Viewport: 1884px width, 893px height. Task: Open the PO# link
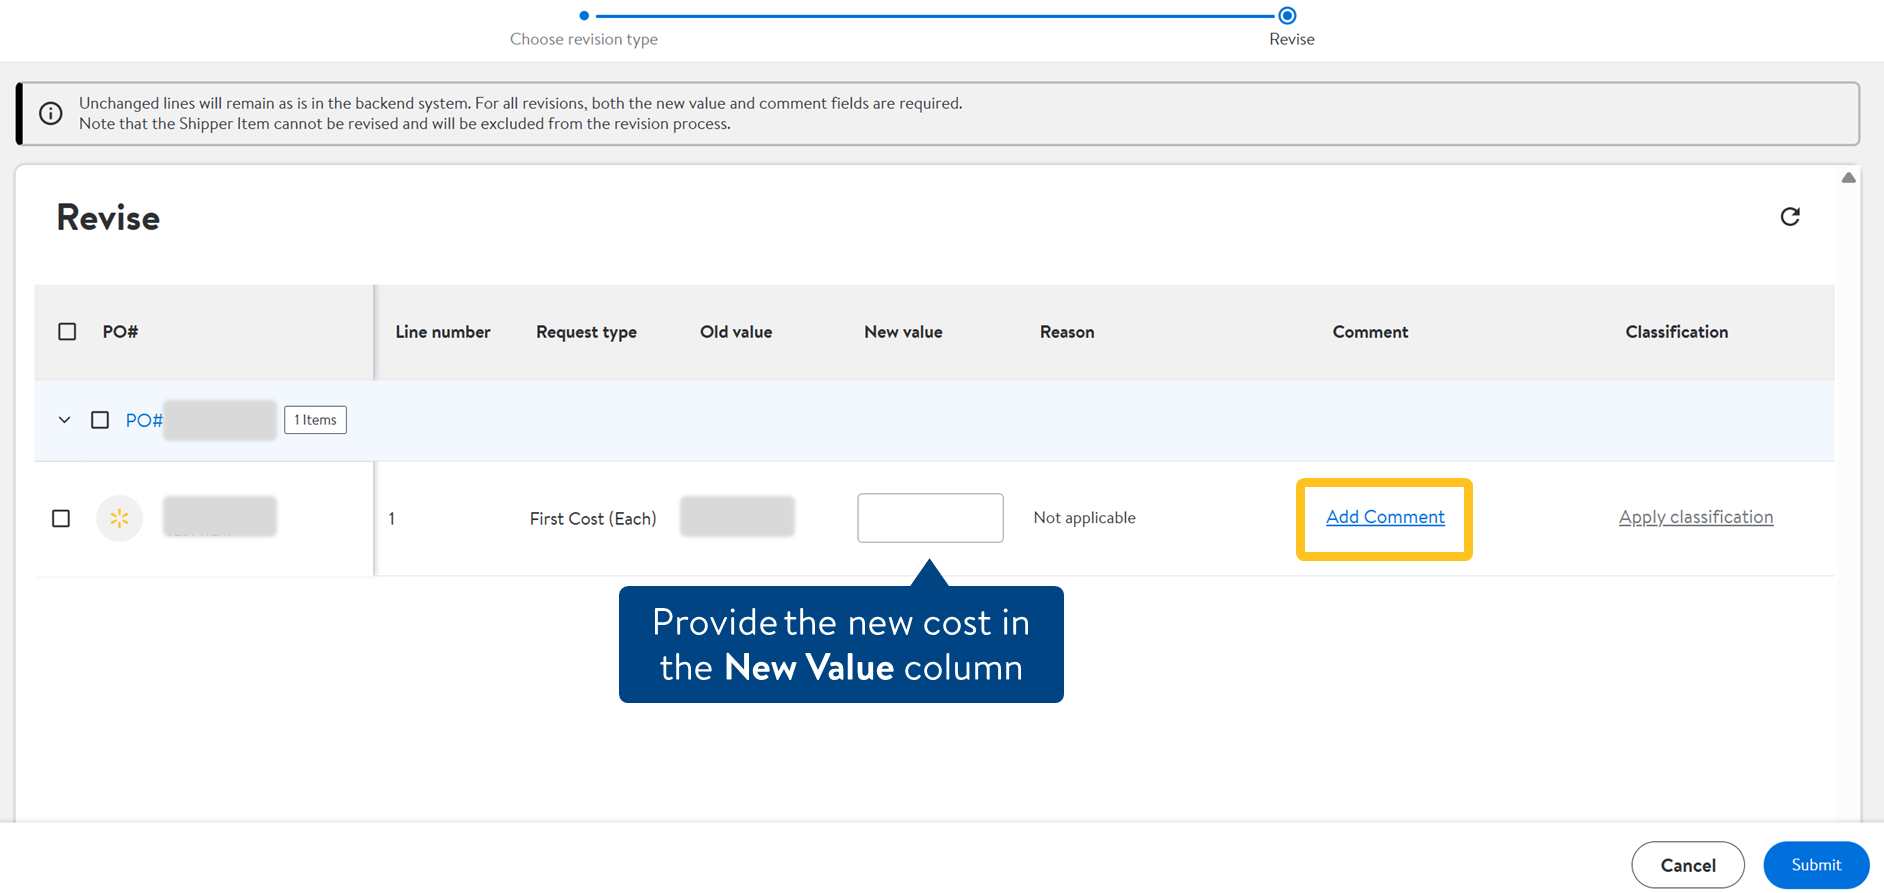pos(144,420)
